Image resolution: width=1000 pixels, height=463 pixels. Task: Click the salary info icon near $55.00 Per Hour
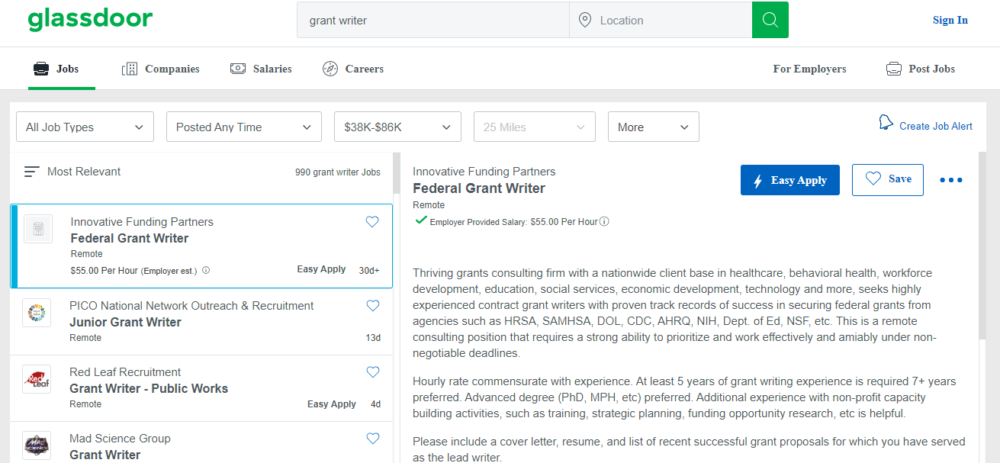pyautogui.click(x=605, y=222)
